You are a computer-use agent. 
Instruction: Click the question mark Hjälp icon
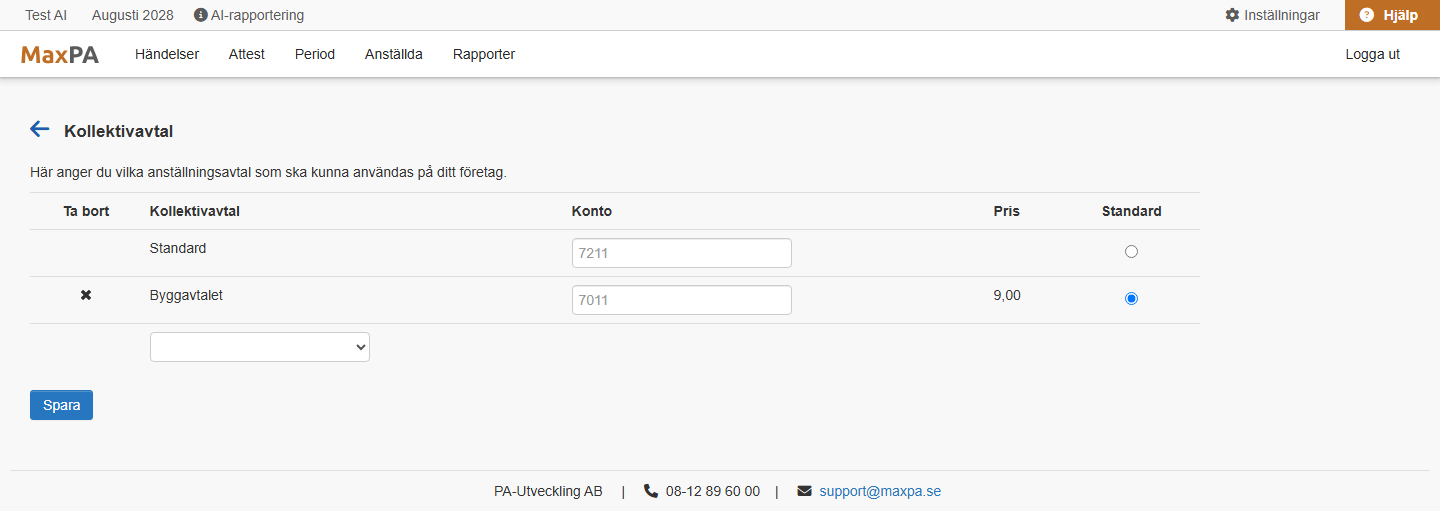pos(1367,15)
